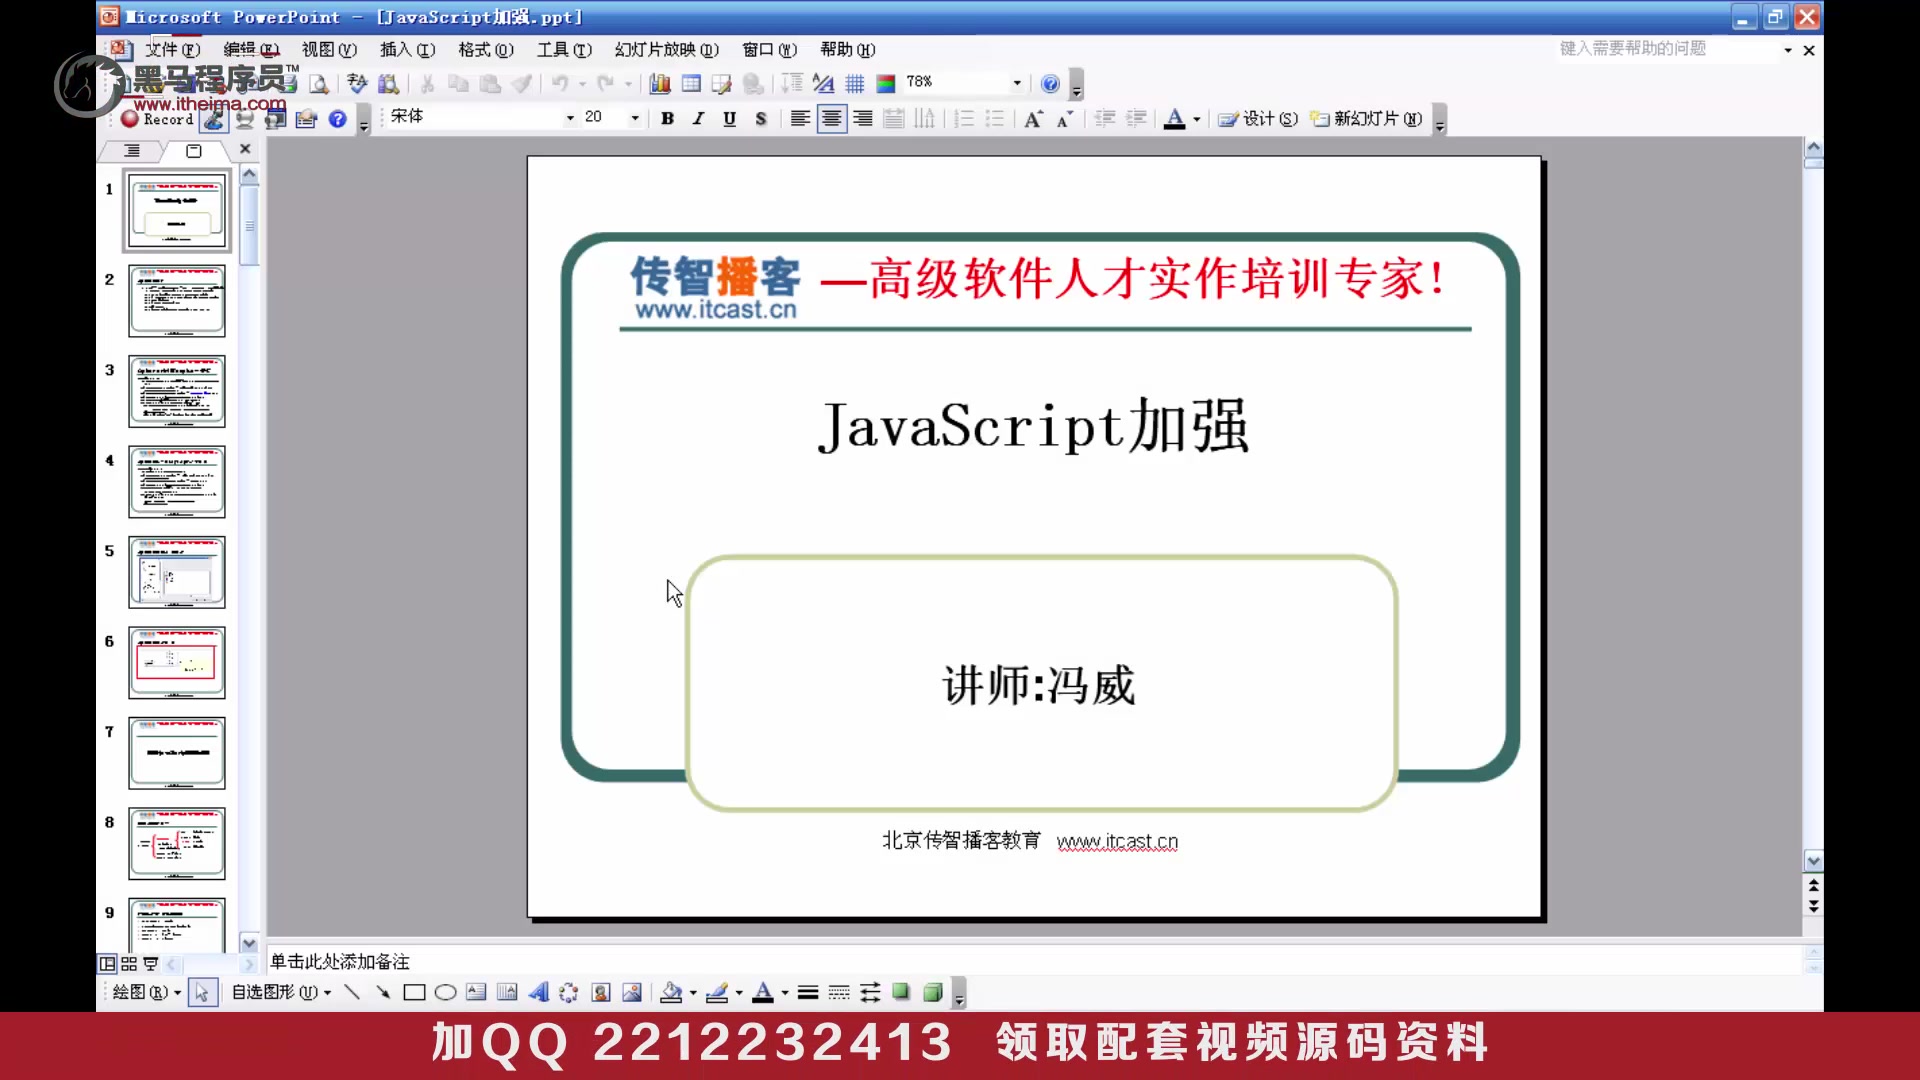Screen dimensions: 1920x1080
Task: Switch to slide sorter view
Action: [129, 964]
